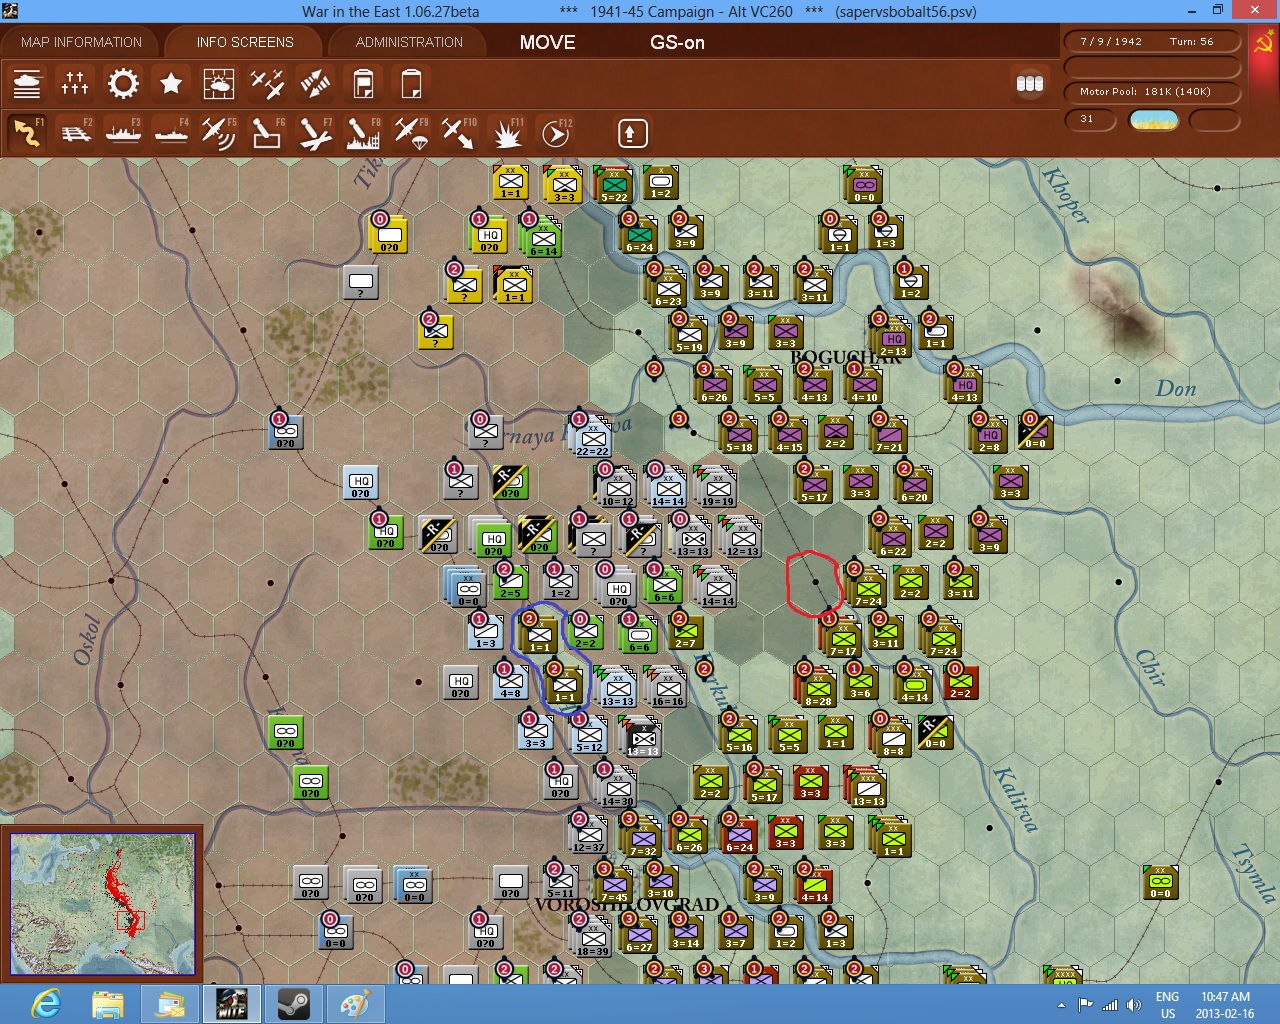
Task: Open the Steam taskbar icon
Action: point(294,1004)
